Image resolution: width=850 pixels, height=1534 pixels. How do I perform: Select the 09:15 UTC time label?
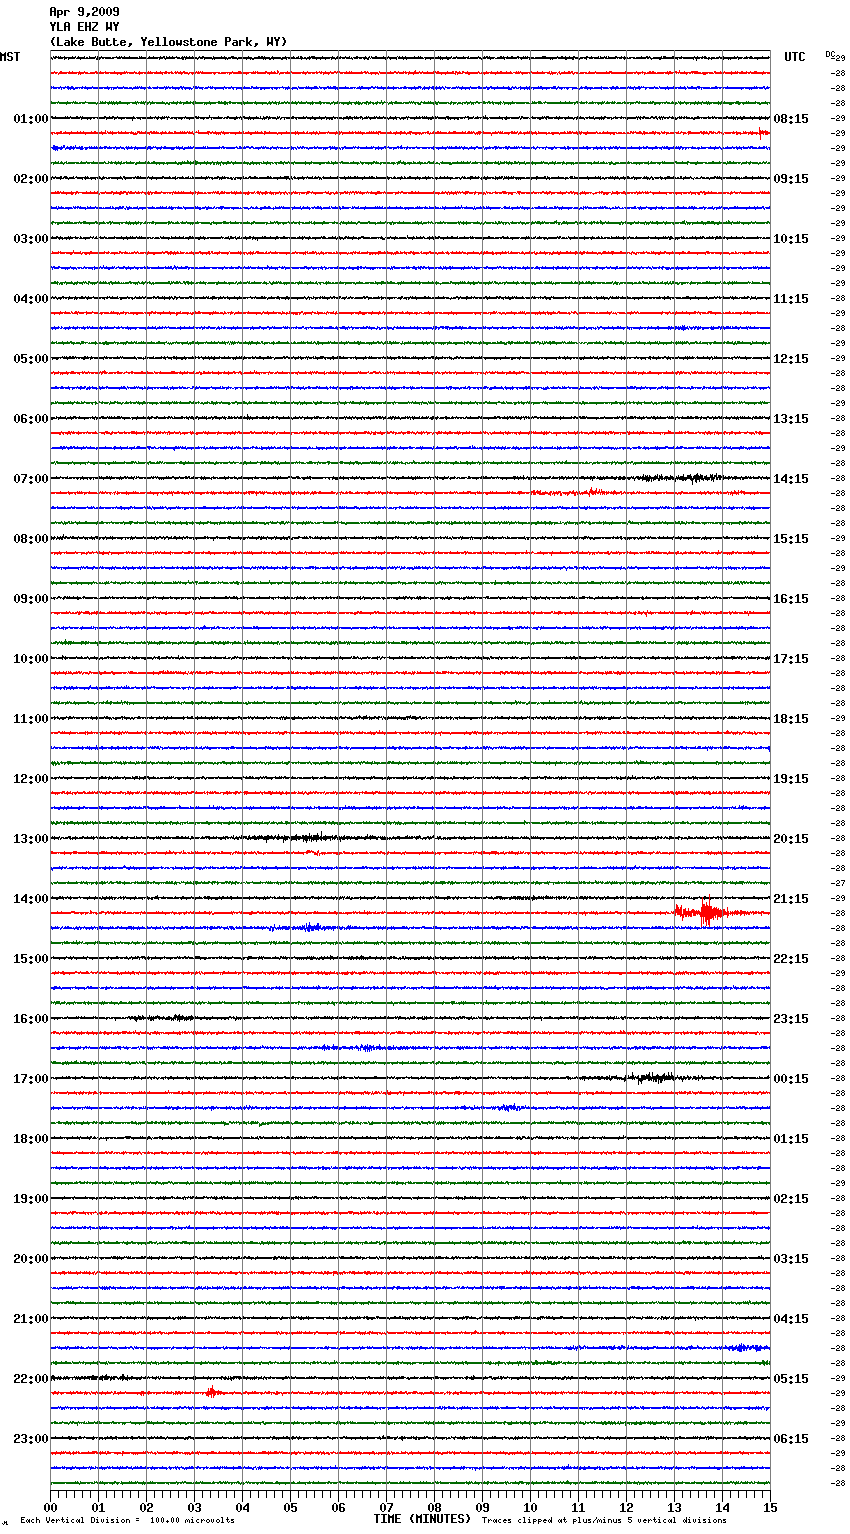[791, 179]
